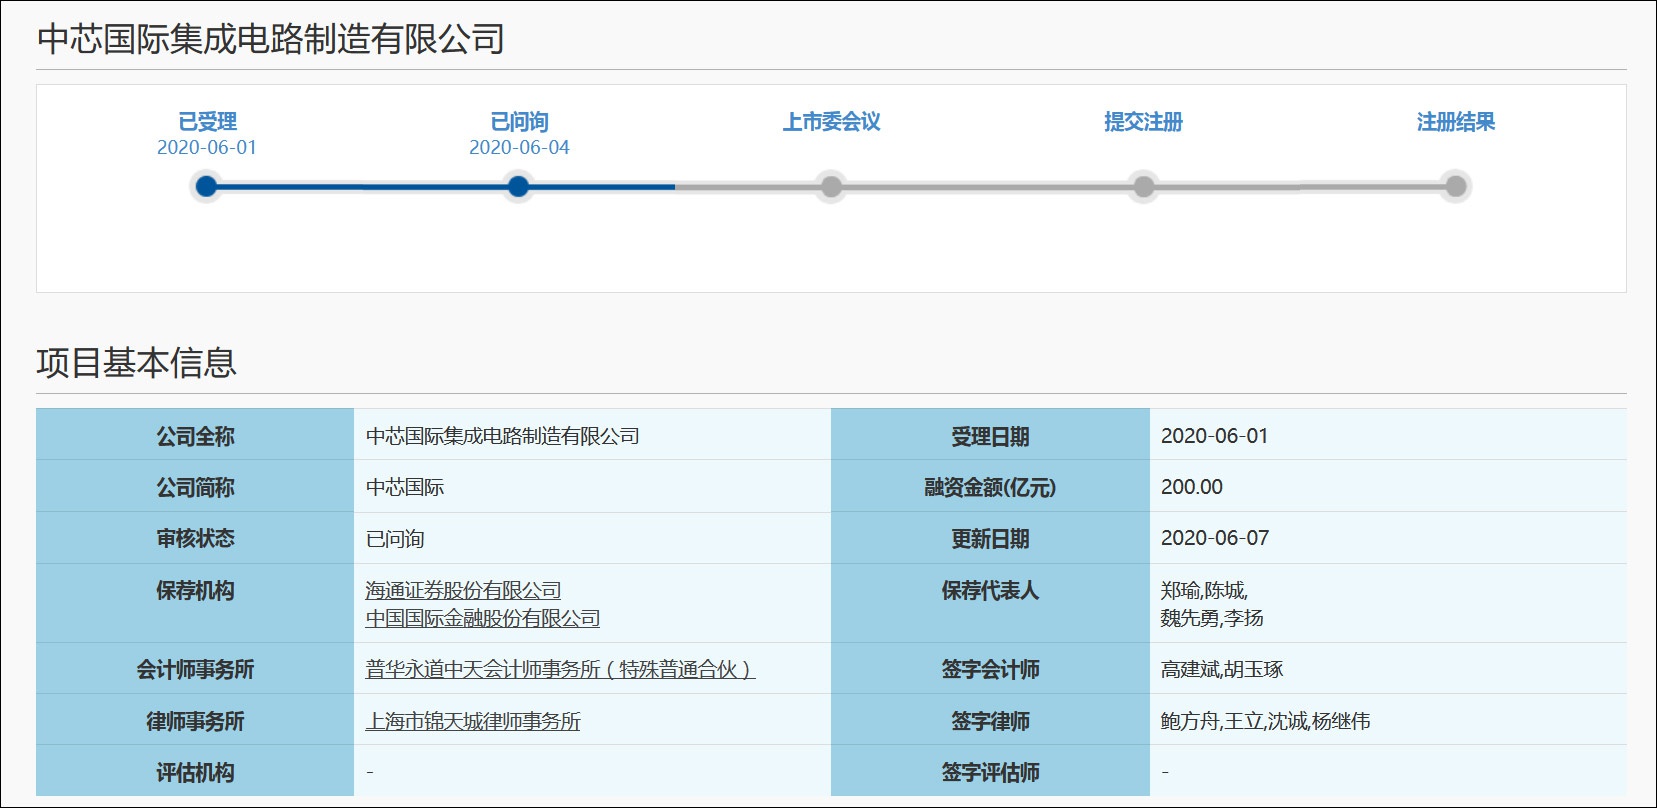Click the 签字会计师 row header
This screenshot has width=1657, height=808.
coord(990,669)
